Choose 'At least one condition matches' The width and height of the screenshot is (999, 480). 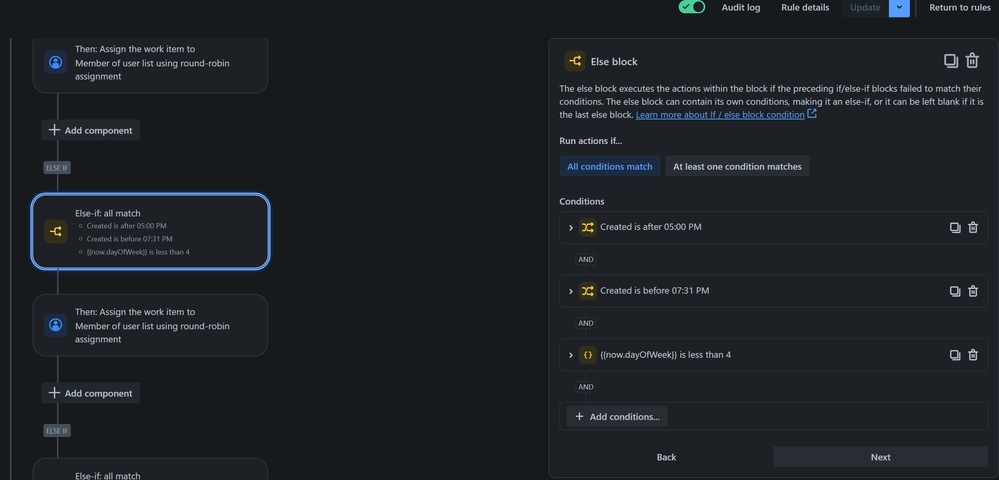(x=737, y=166)
